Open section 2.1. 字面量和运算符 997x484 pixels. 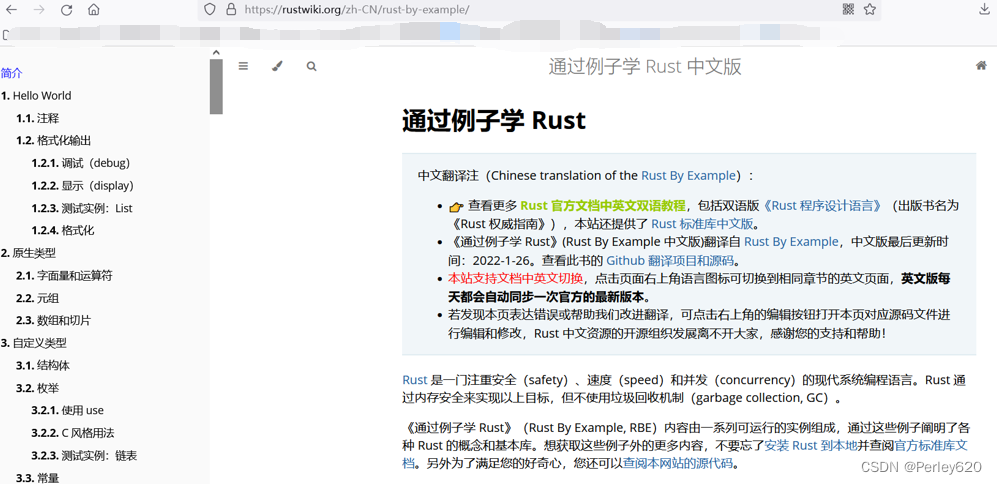pos(65,275)
